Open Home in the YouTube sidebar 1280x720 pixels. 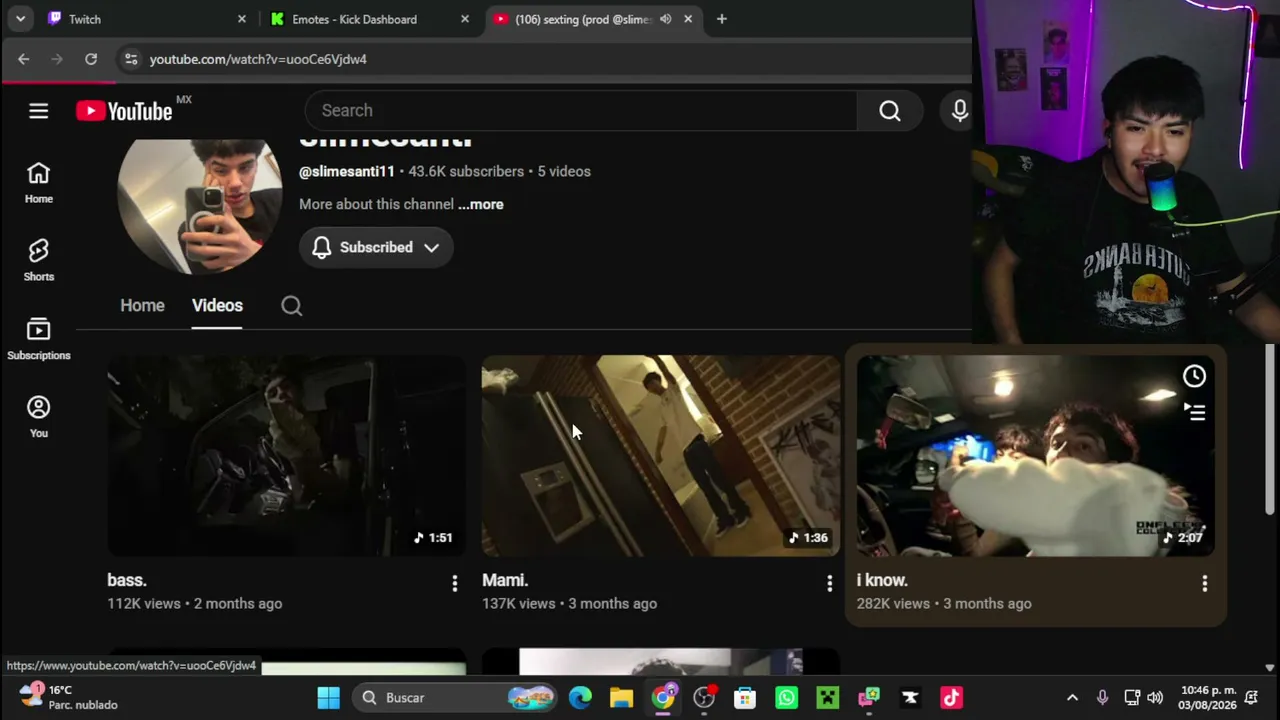pyautogui.click(x=38, y=183)
